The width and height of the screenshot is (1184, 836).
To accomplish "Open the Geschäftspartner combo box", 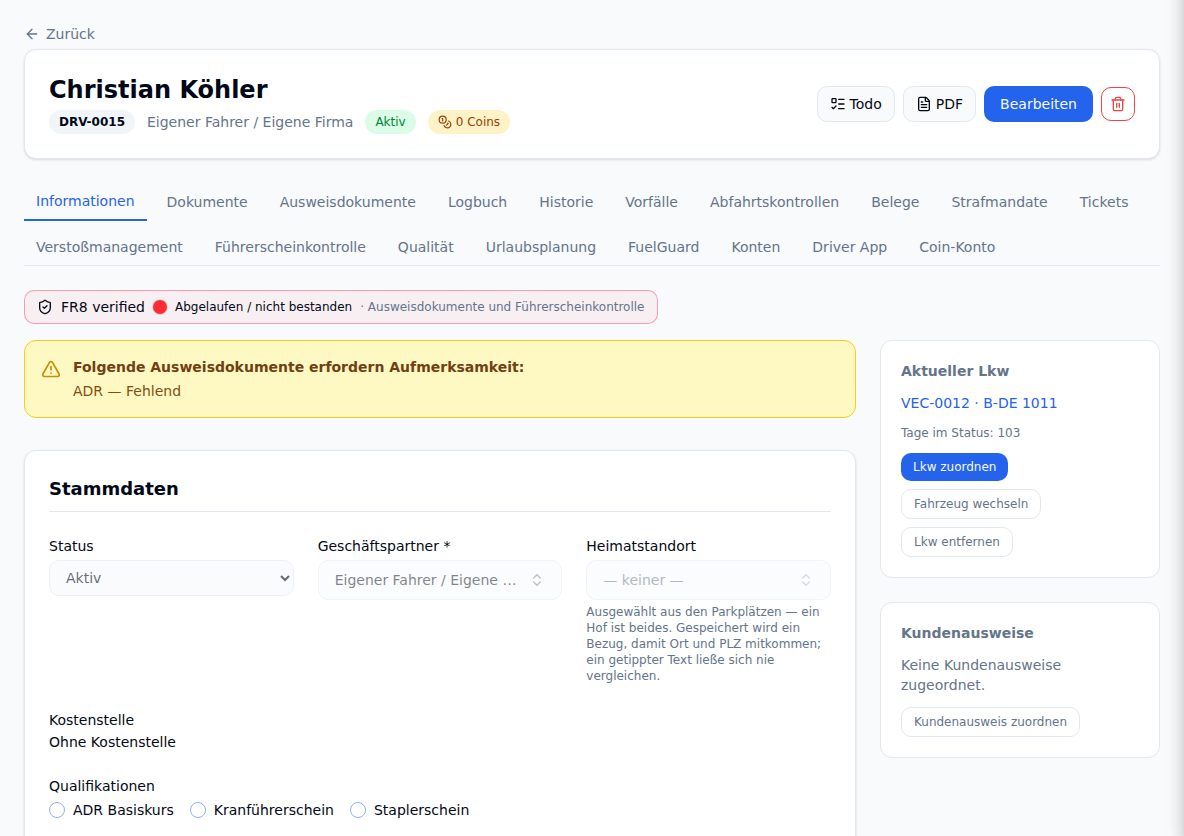I will pos(439,580).
